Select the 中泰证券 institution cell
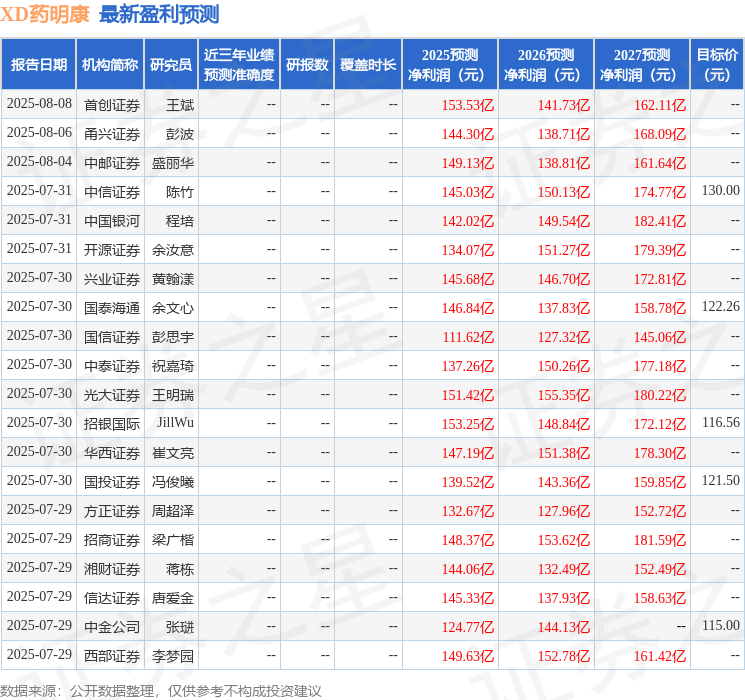The width and height of the screenshot is (745, 700). (x=112, y=366)
